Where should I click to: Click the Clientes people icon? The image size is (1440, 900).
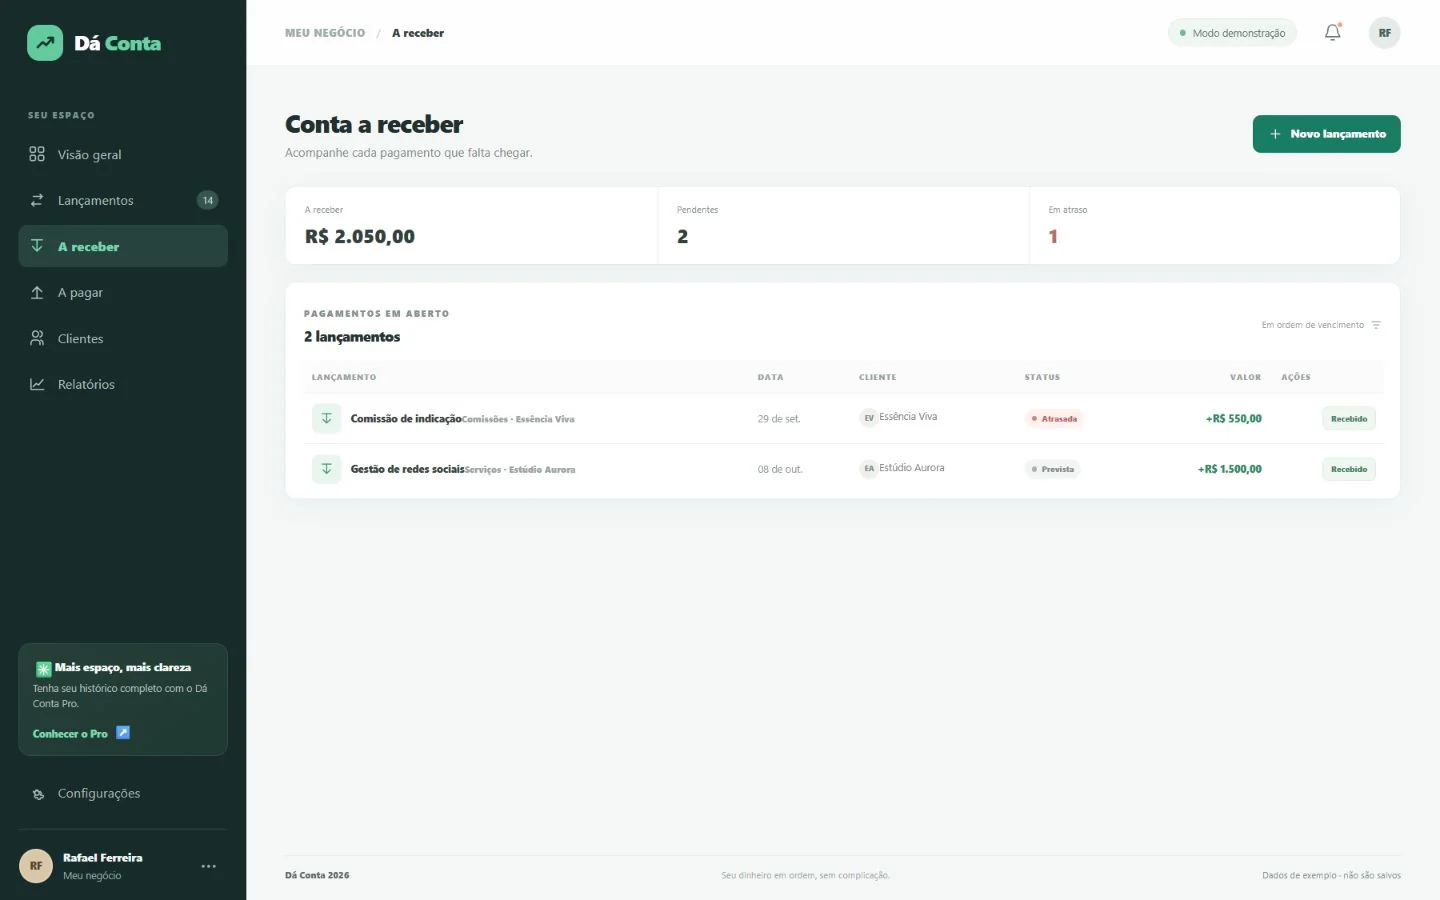click(x=37, y=338)
